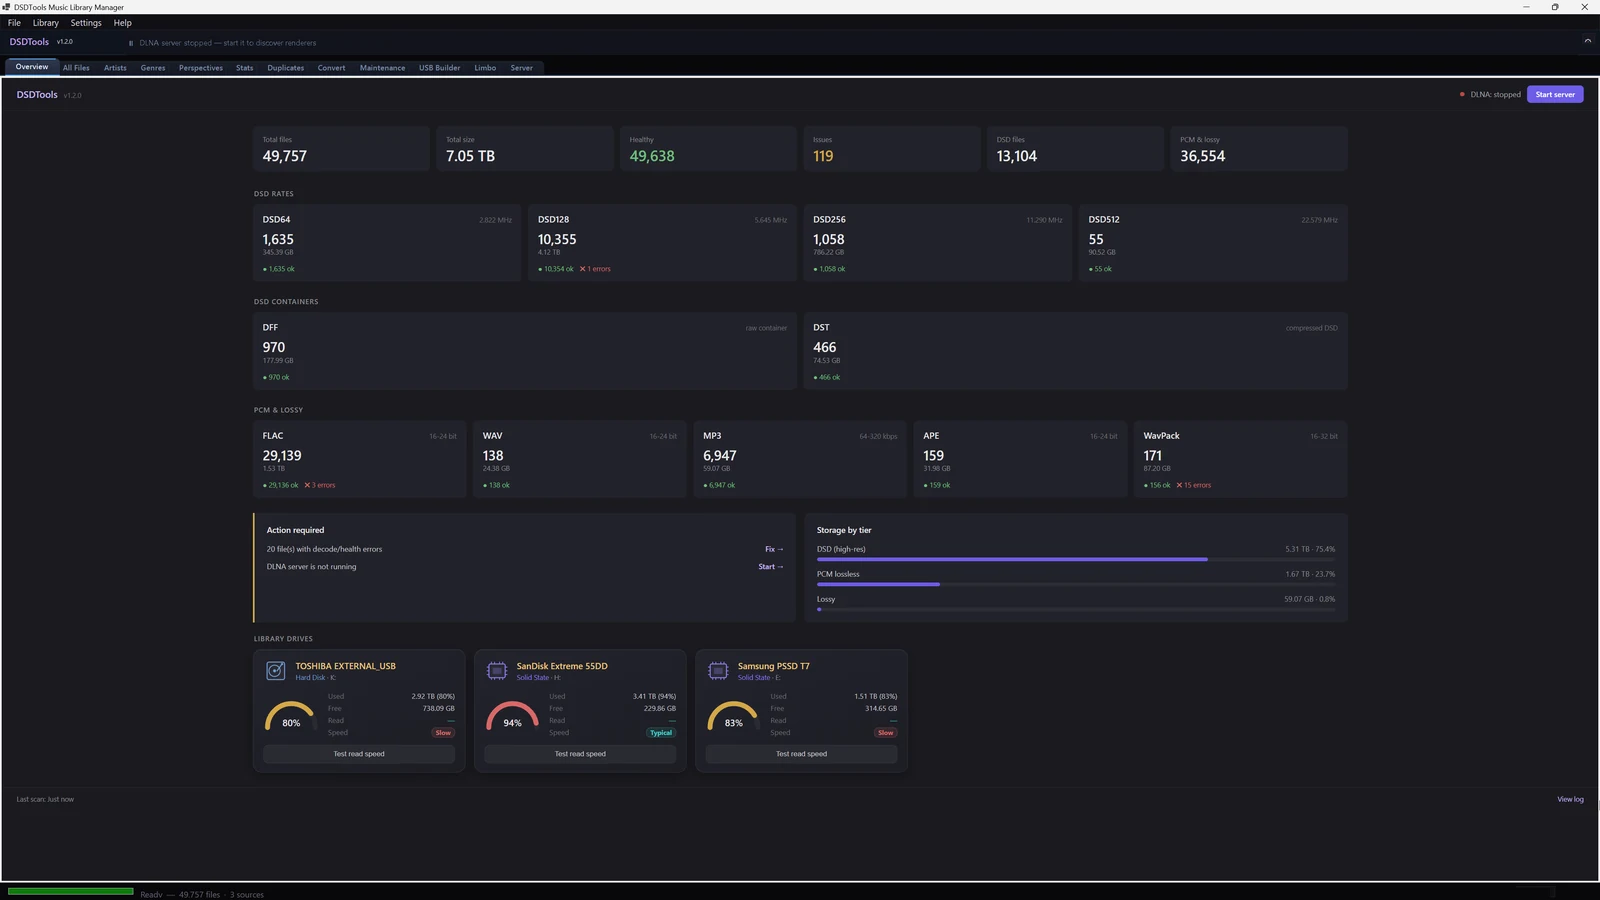Click the Samsung PSSD T7 chip icon
Screen dimensions: 1600x900
click(718, 671)
